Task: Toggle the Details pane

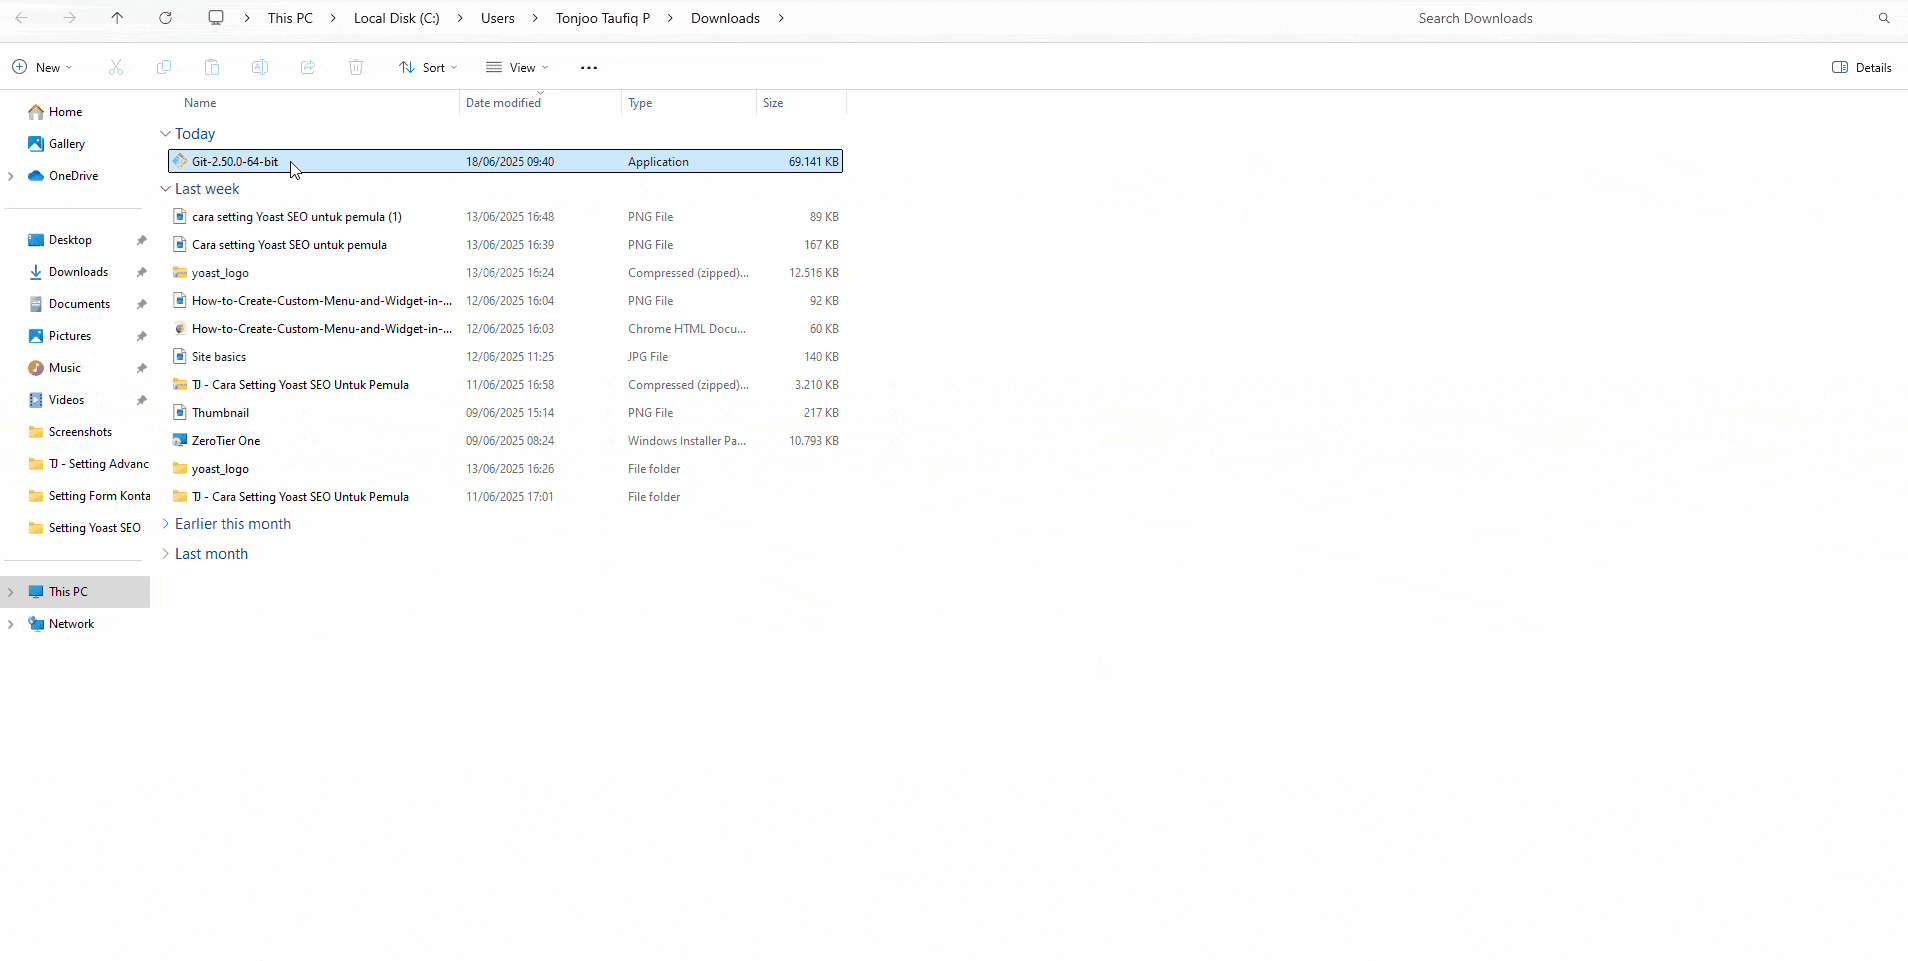Action: coord(1861,67)
